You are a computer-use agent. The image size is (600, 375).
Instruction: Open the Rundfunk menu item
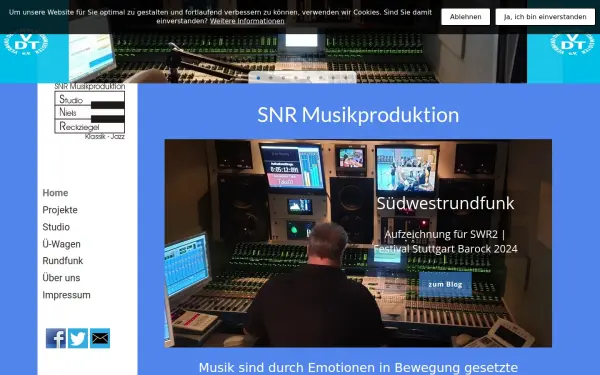point(62,261)
